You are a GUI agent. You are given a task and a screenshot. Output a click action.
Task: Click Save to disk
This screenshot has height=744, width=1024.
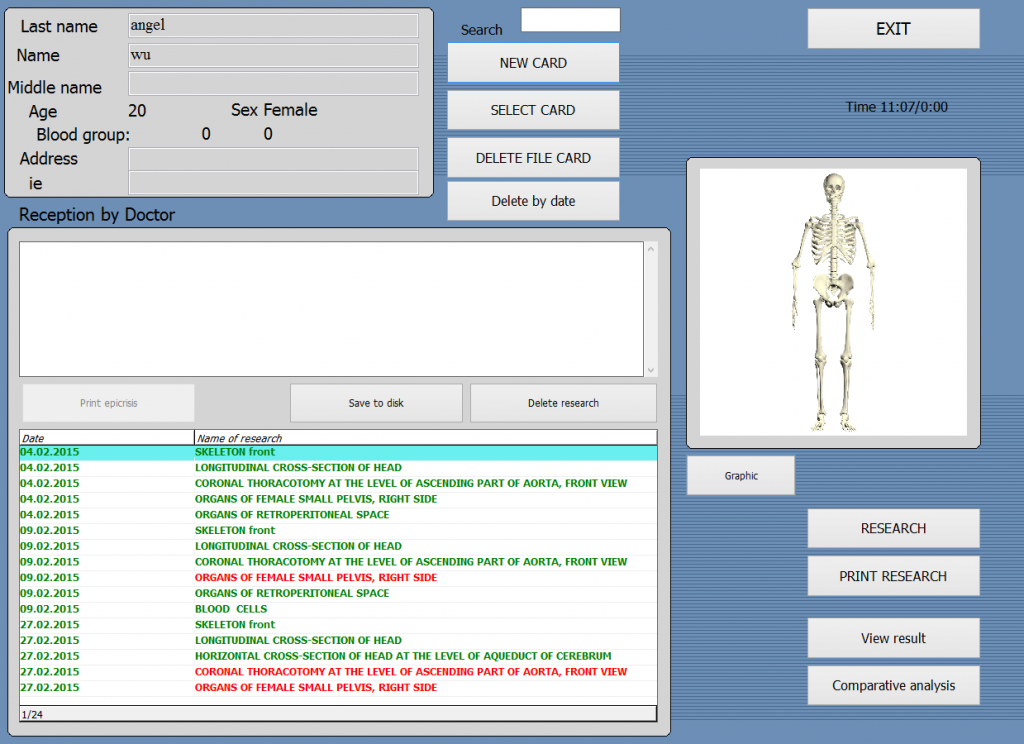[x=376, y=402]
